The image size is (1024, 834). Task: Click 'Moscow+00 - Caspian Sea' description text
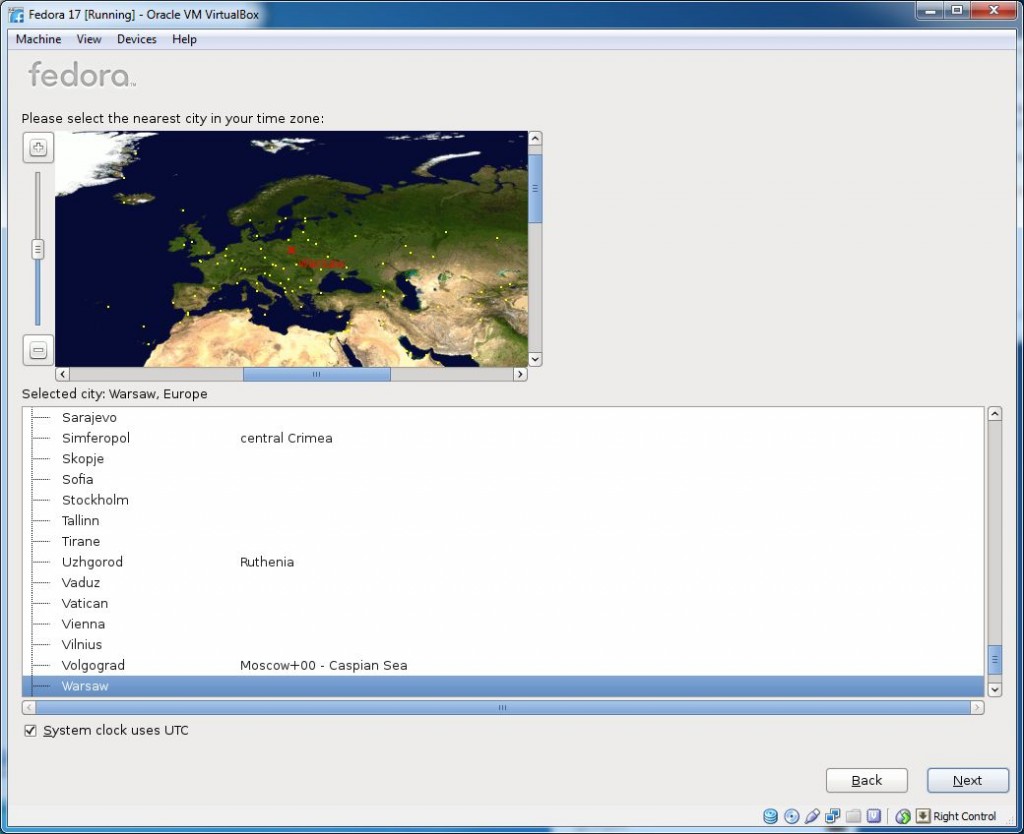(323, 666)
